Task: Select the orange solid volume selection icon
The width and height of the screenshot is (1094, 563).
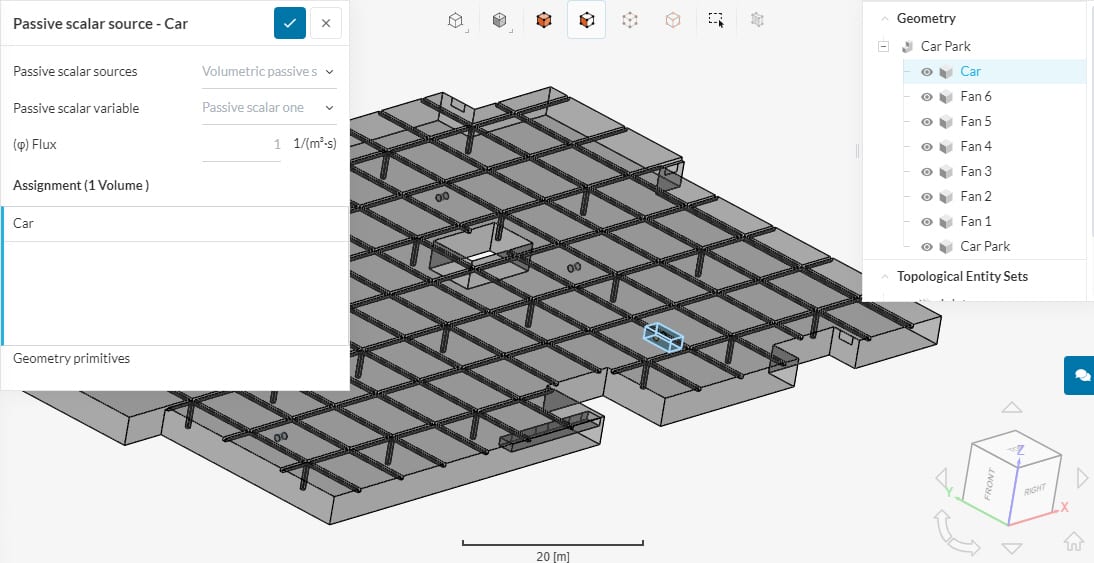Action: 543,19
